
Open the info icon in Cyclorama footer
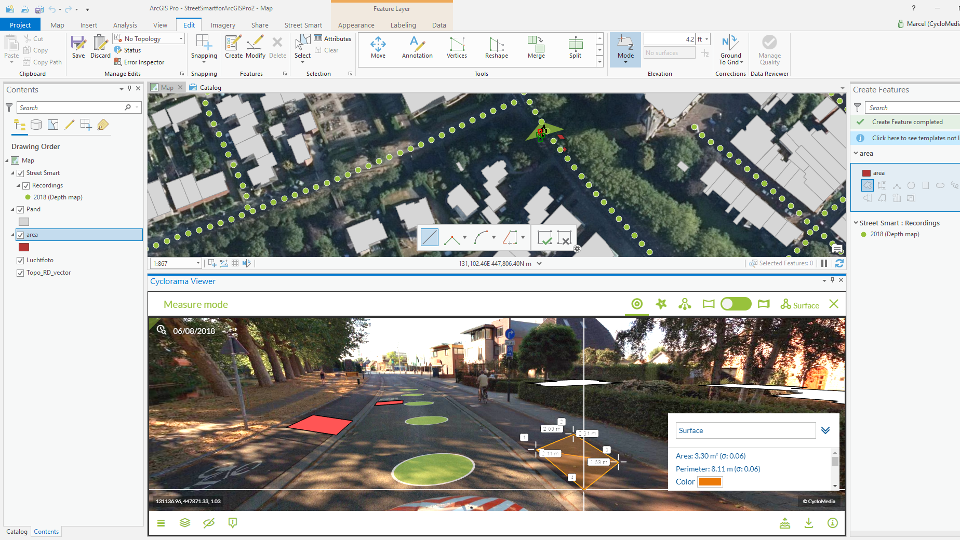pyautogui.click(x=833, y=523)
